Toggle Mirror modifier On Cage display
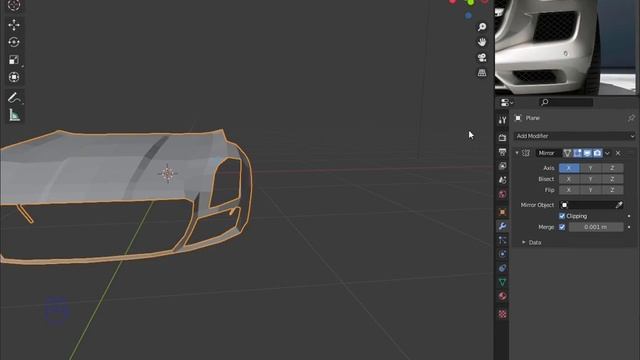Screen dimensions: 640x360 point(567,153)
